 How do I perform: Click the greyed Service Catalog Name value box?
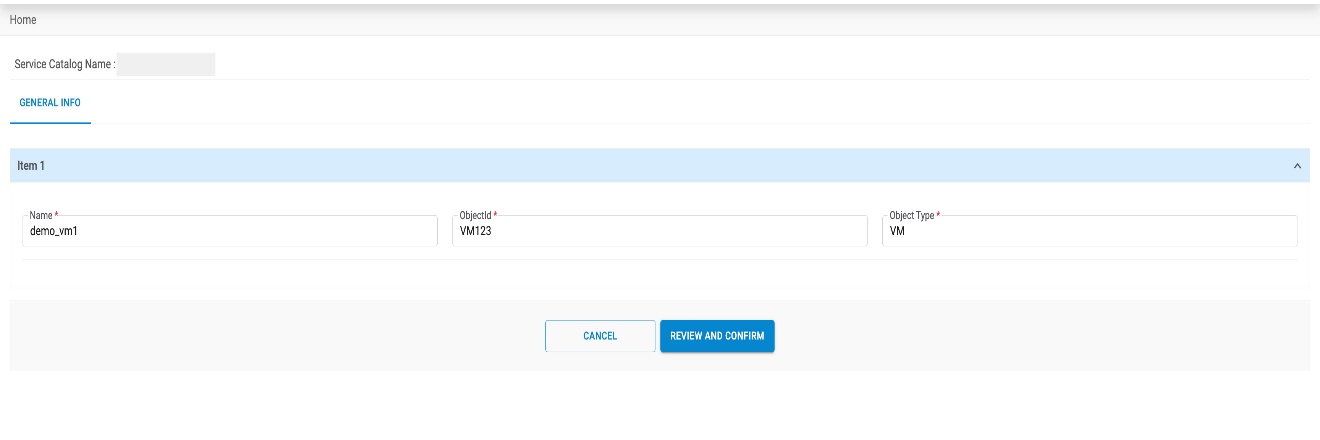(166, 65)
